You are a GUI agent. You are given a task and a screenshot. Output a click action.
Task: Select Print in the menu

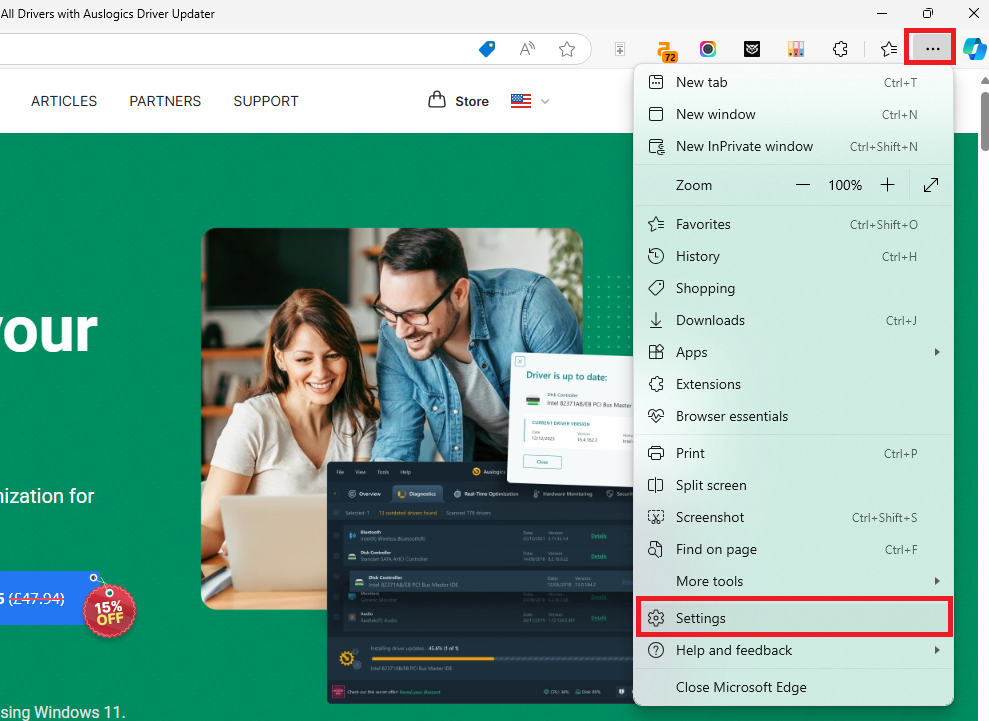click(793, 453)
